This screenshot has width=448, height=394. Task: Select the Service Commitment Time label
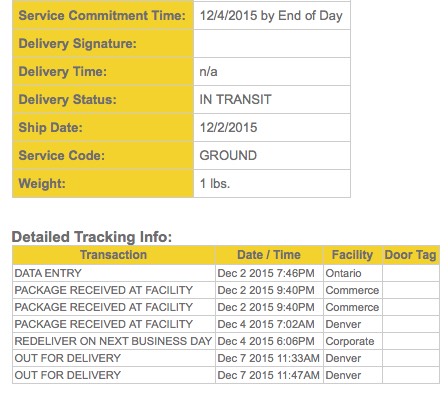[x=102, y=16]
